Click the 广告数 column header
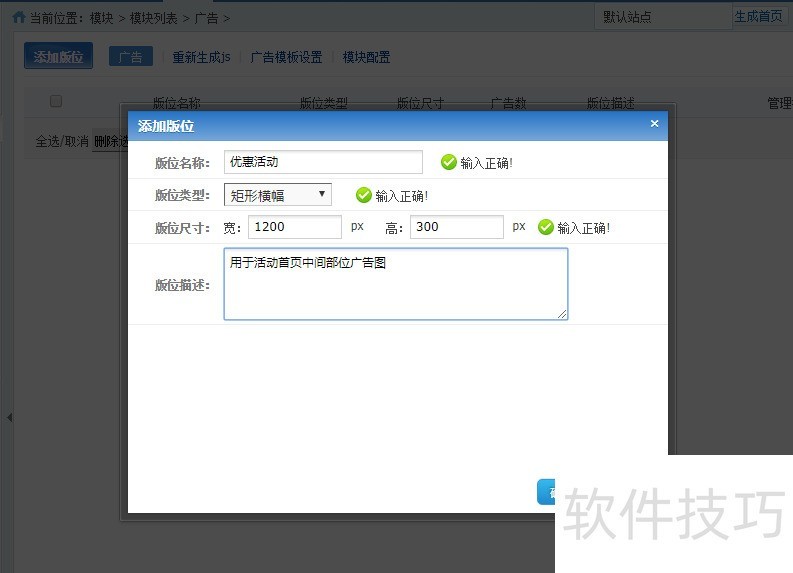 508,103
